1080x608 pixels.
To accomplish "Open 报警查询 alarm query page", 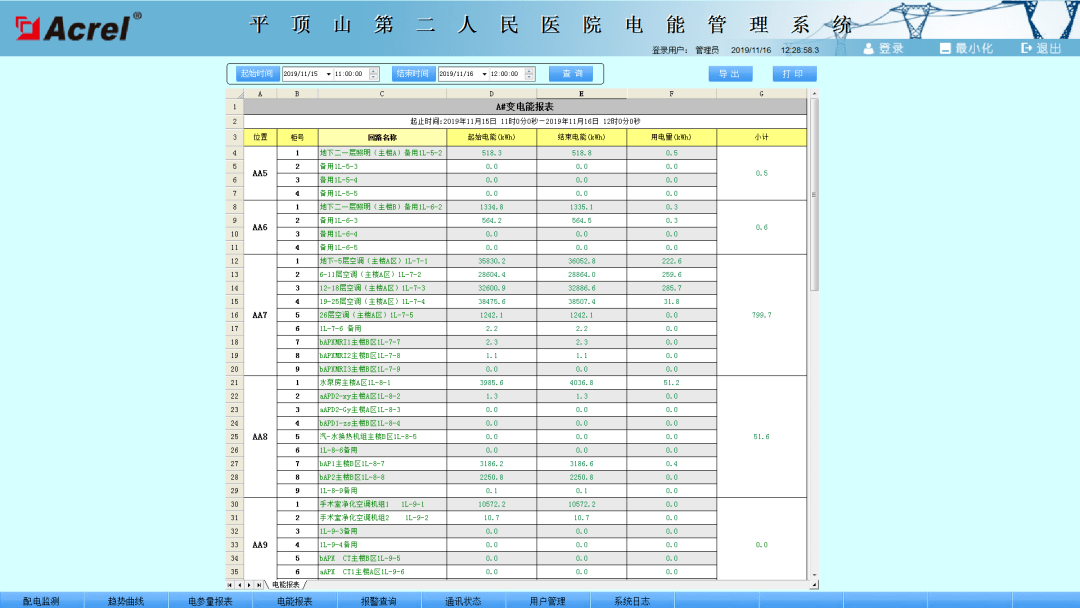I will (x=379, y=601).
